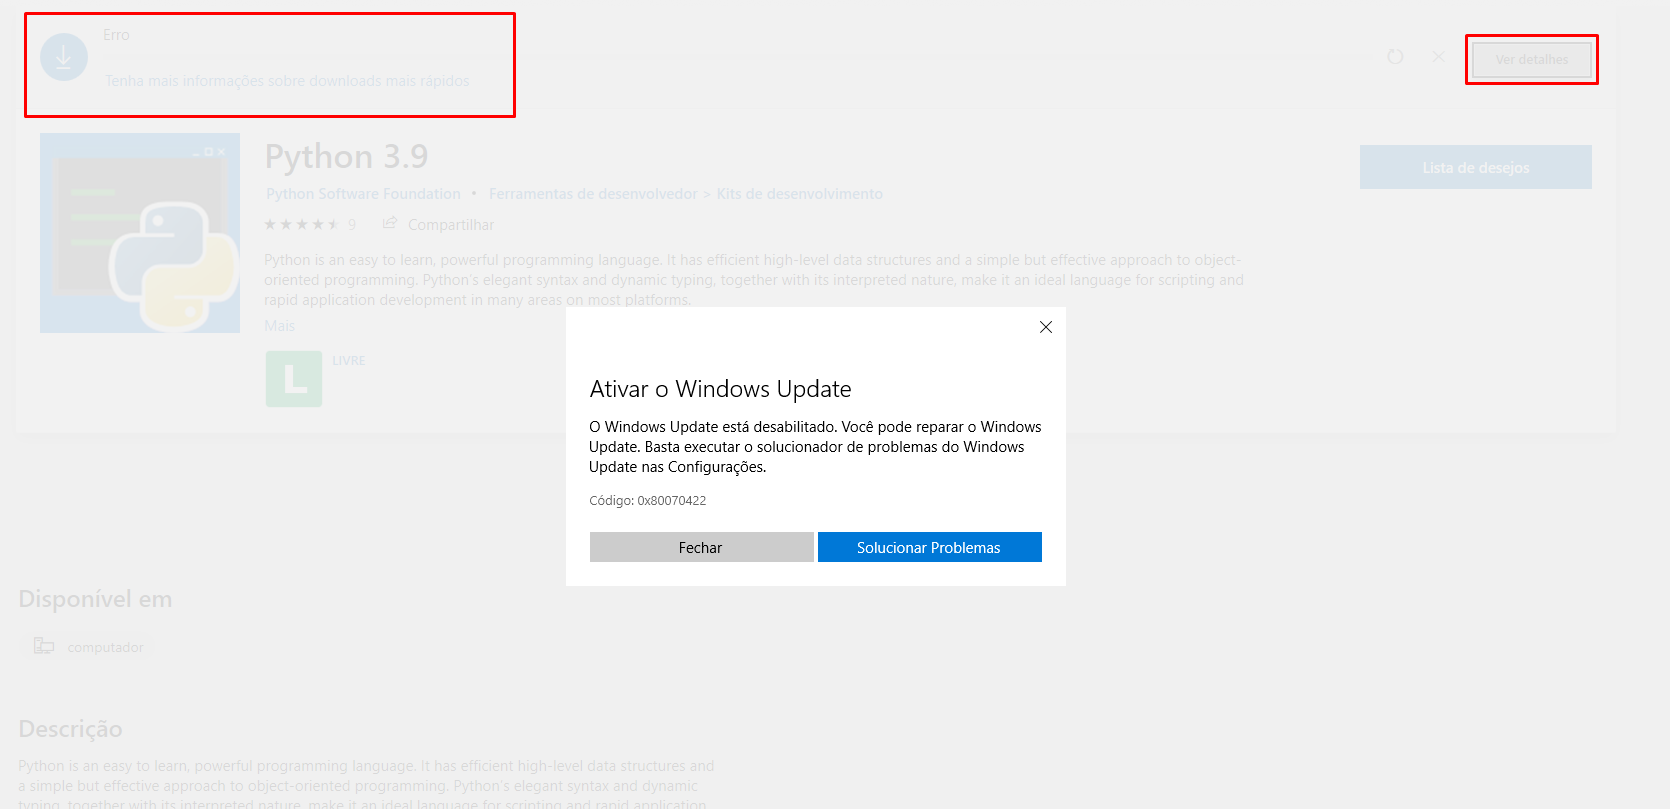Image resolution: width=1670 pixels, height=809 pixels.
Task: Cancel the download with the X icon
Action: pyautogui.click(x=1438, y=57)
